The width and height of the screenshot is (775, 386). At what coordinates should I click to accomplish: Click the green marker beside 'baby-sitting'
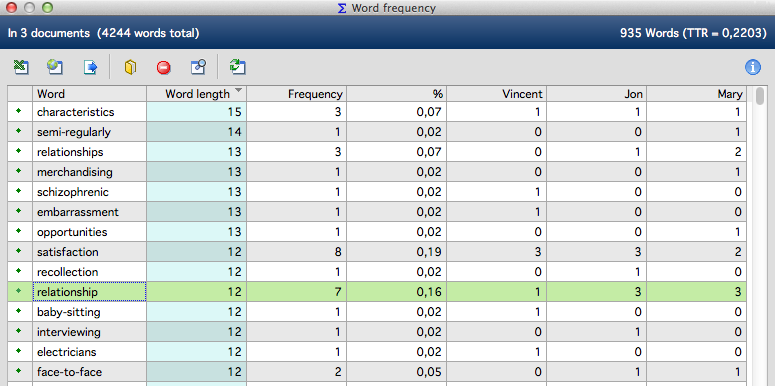click(19, 311)
